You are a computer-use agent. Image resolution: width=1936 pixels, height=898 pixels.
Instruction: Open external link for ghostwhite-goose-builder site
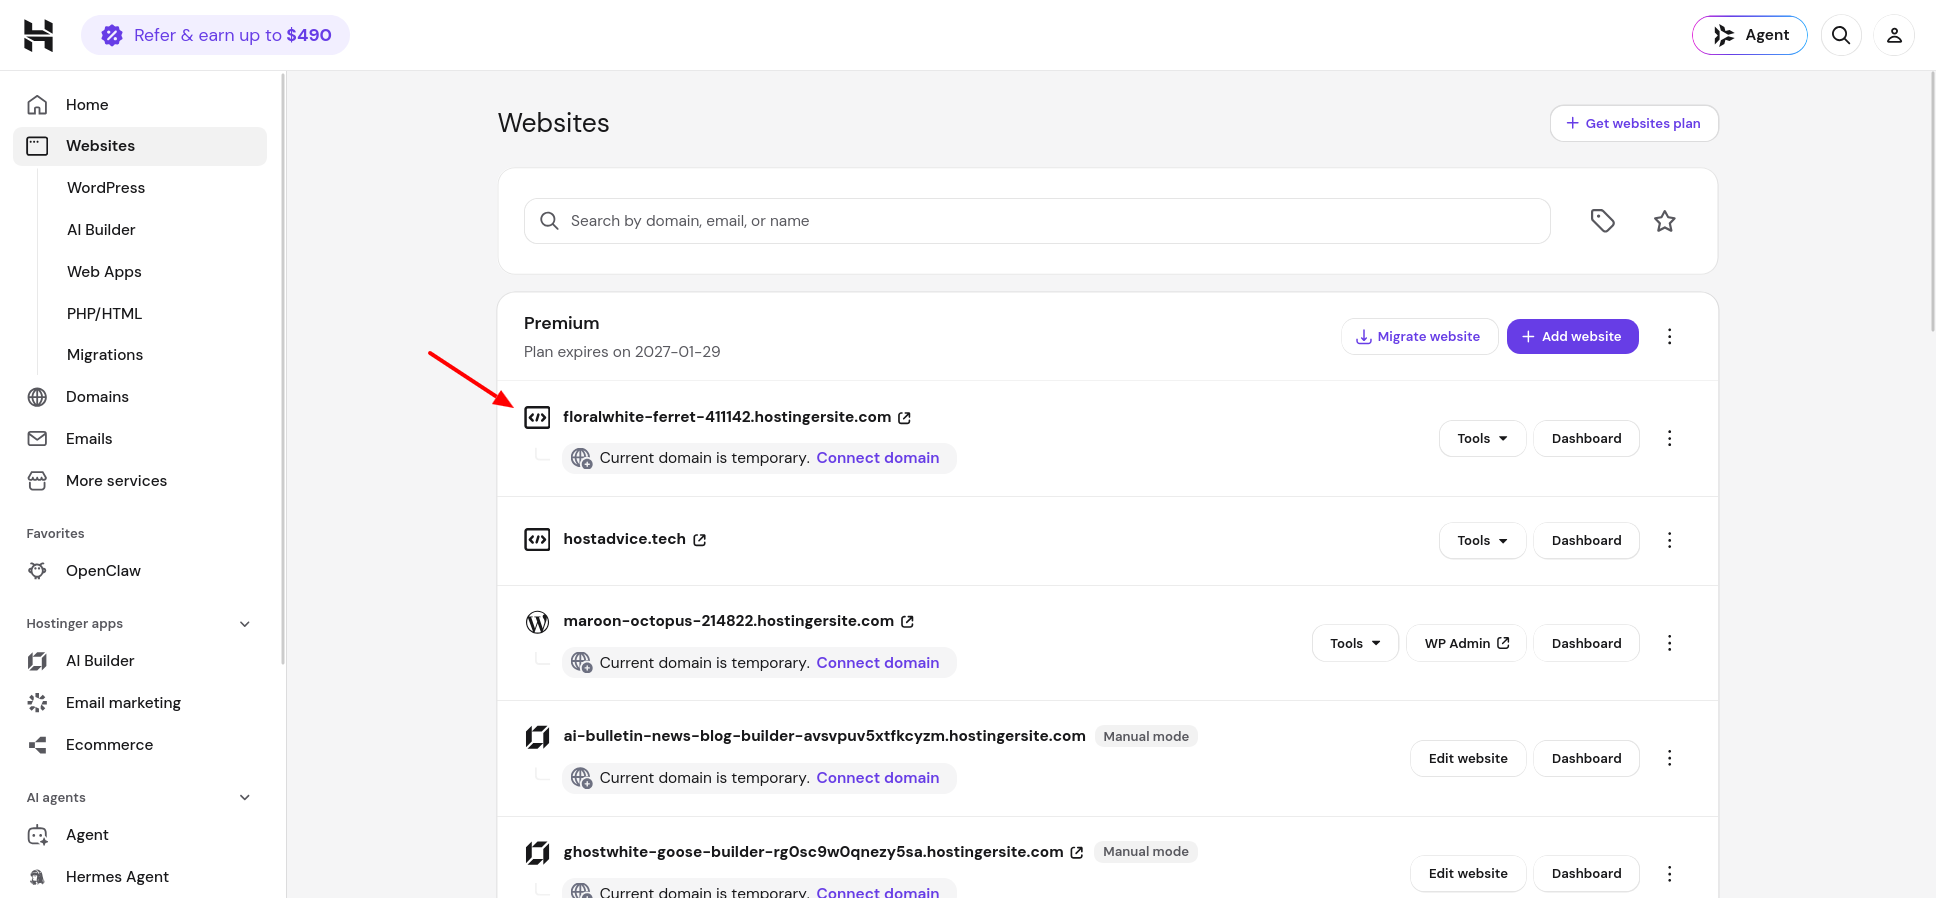(1077, 852)
